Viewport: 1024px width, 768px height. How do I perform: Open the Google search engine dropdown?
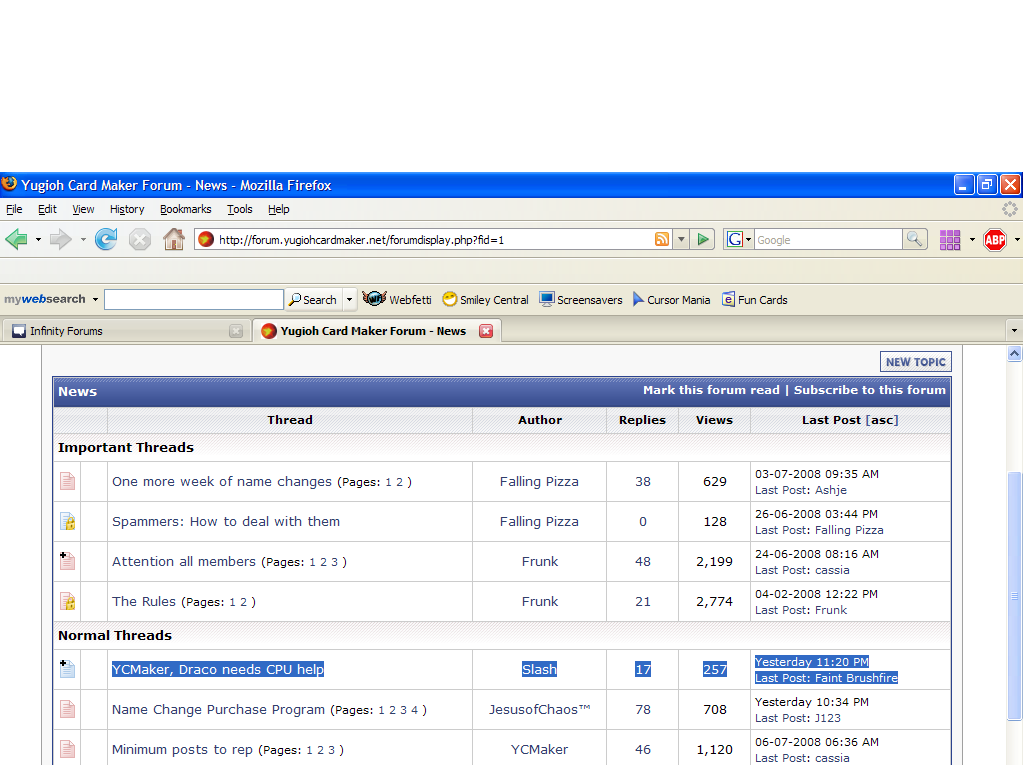[x=739, y=240]
